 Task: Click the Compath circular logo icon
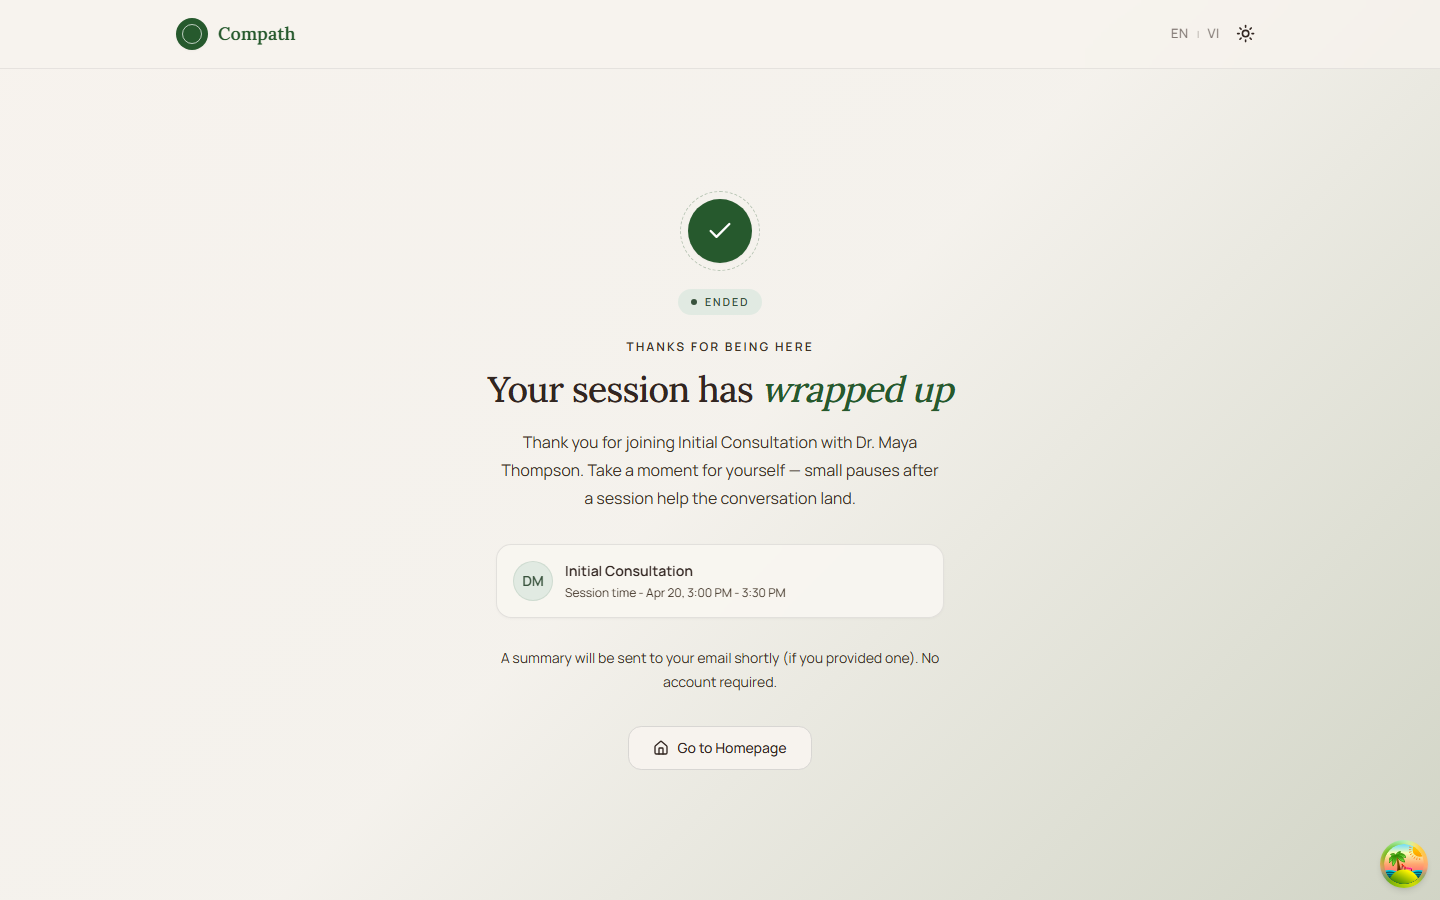192,34
